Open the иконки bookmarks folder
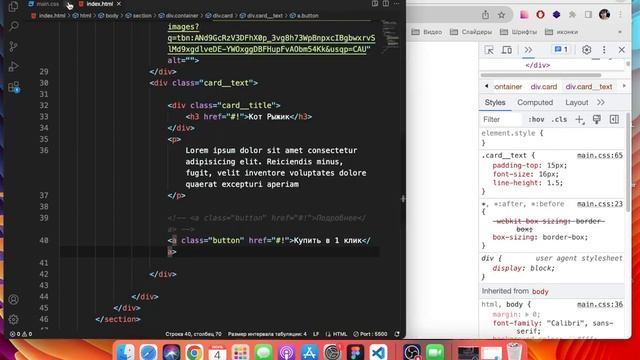The height and width of the screenshot is (360, 640). tap(561, 32)
